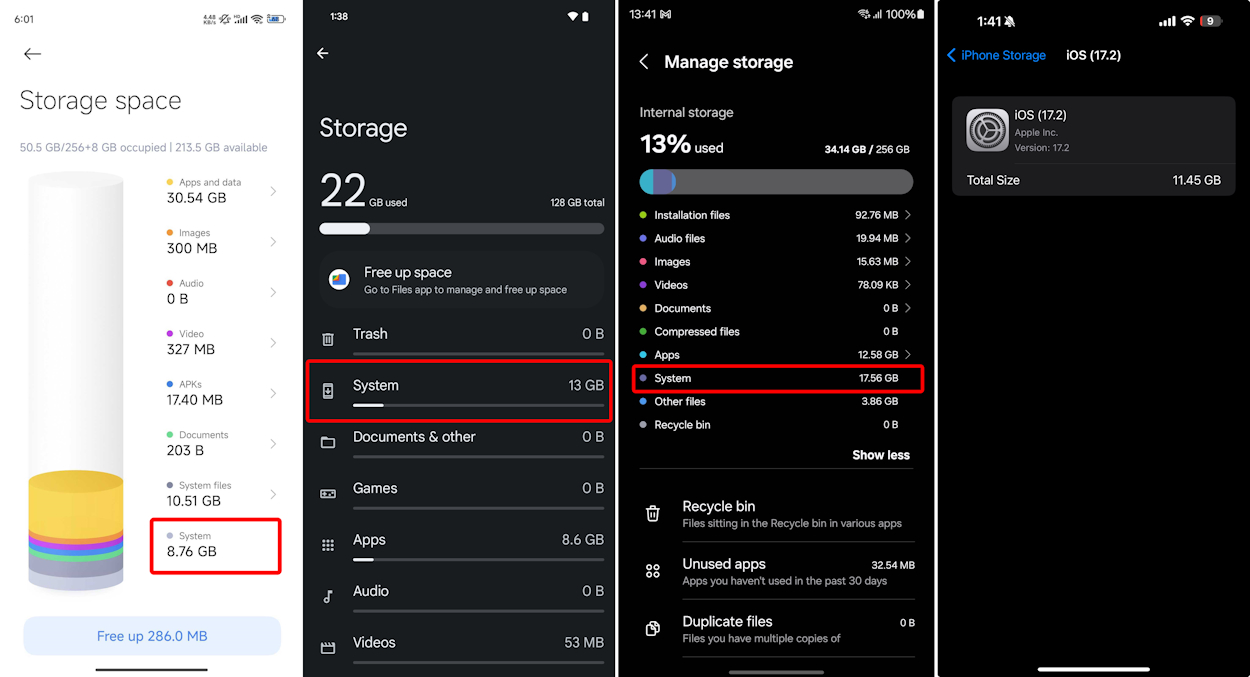
Task: Go back to iPhone Storage
Action: click(996, 55)
